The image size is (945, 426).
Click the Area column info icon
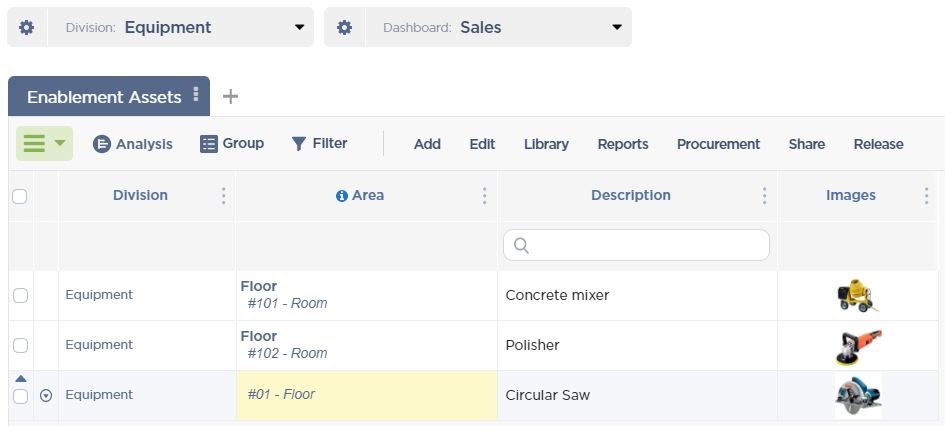[342, 196]
